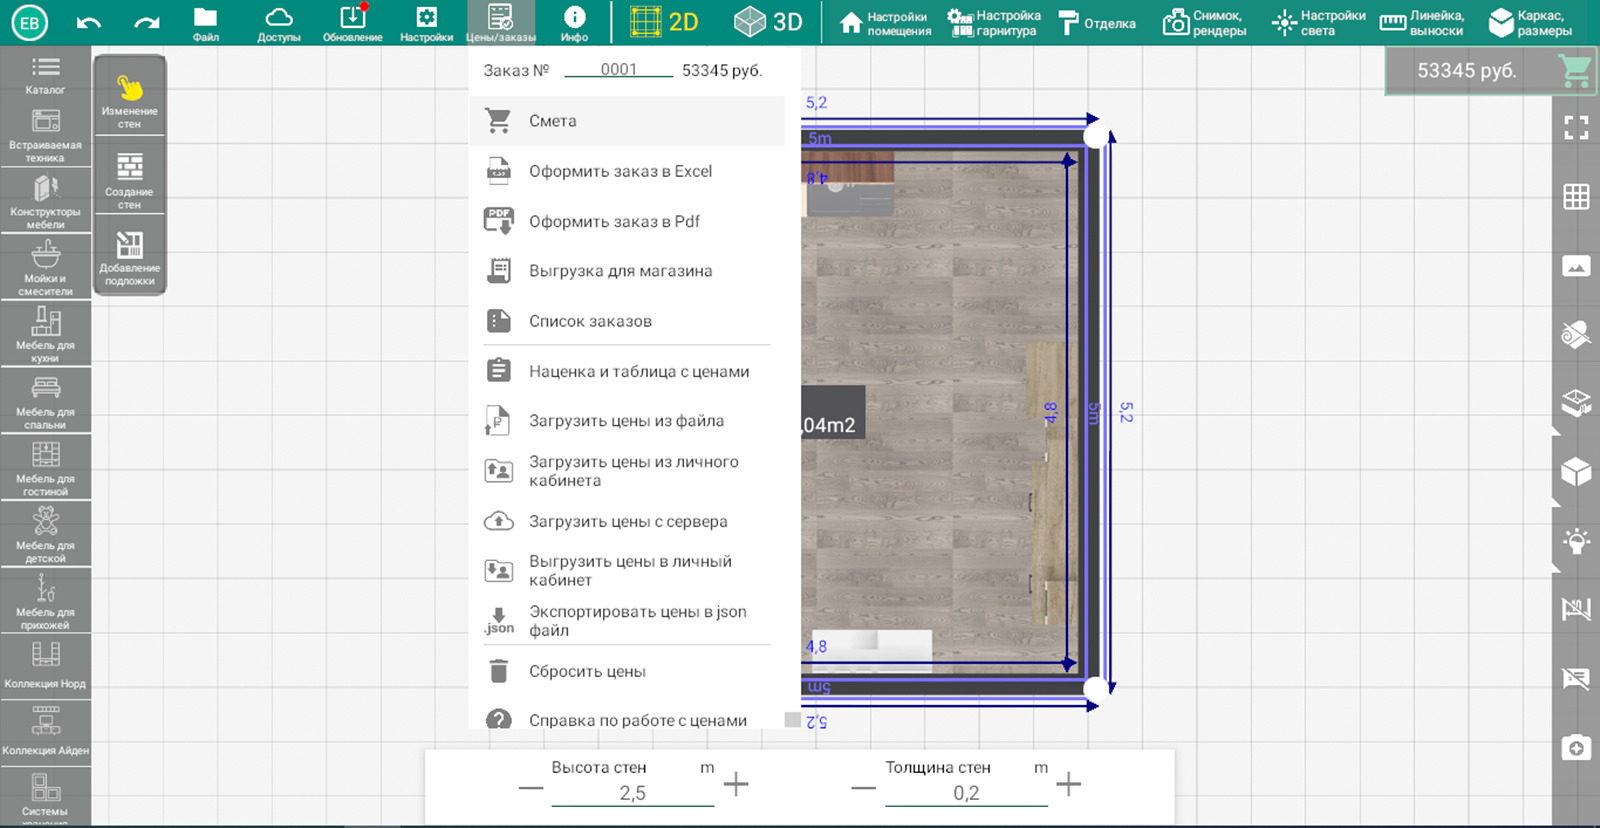The image size is (1600, 828).
Task: Select Смета from the menu
Action: [552, 121]
